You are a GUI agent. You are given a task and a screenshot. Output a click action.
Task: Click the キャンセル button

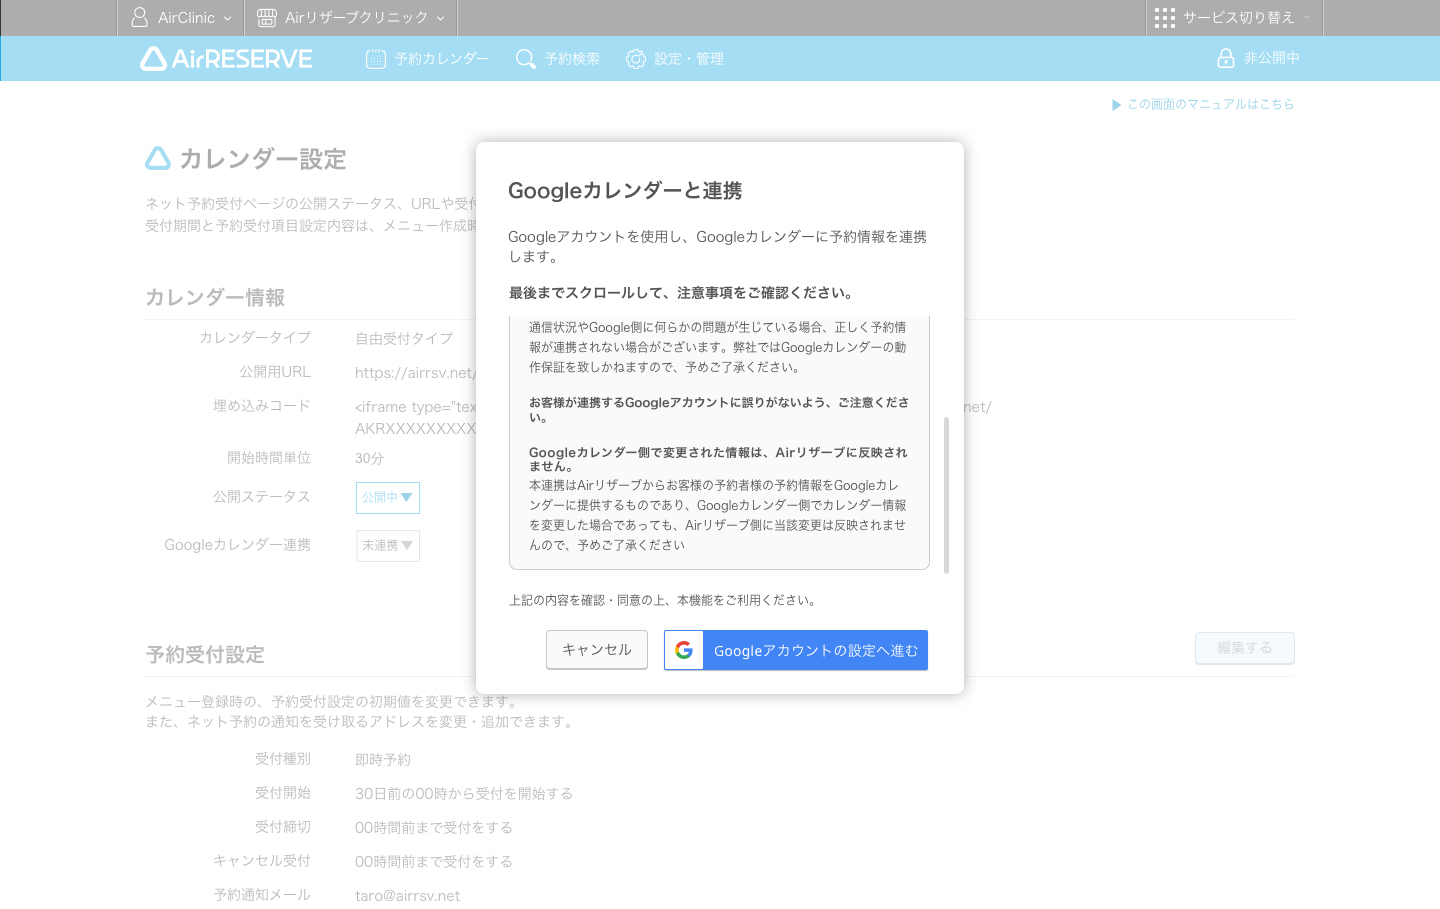pos(596,649)
